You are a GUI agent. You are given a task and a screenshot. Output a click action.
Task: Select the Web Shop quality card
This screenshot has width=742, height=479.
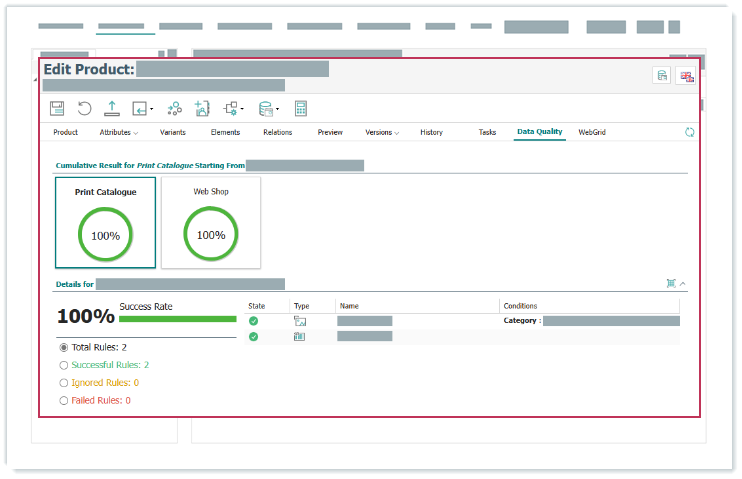click(x=211, y=222)
